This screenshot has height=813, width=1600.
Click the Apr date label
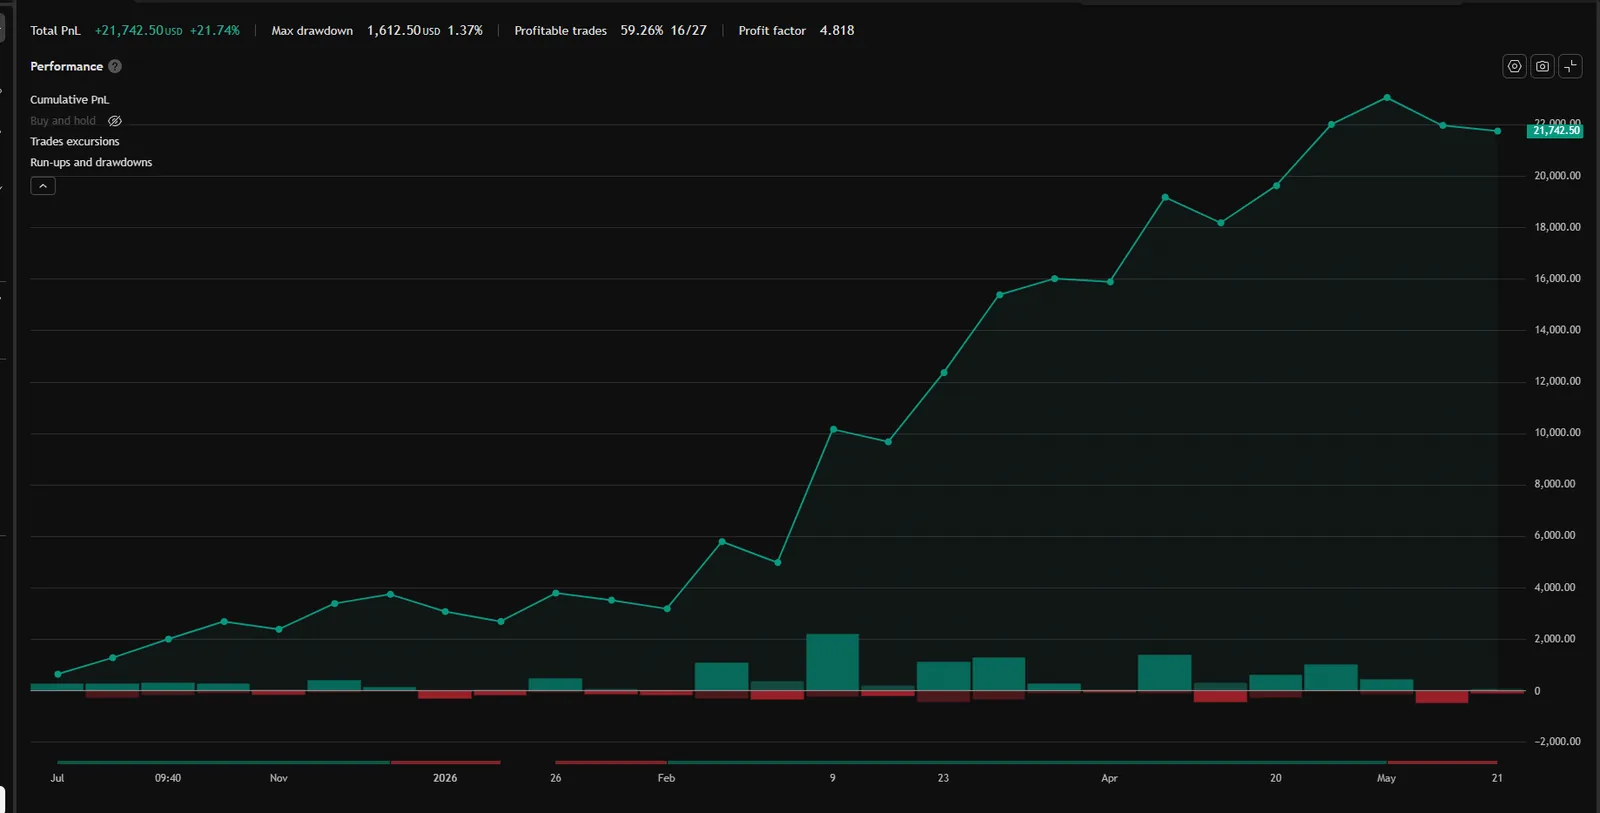tap(1109, 778)
